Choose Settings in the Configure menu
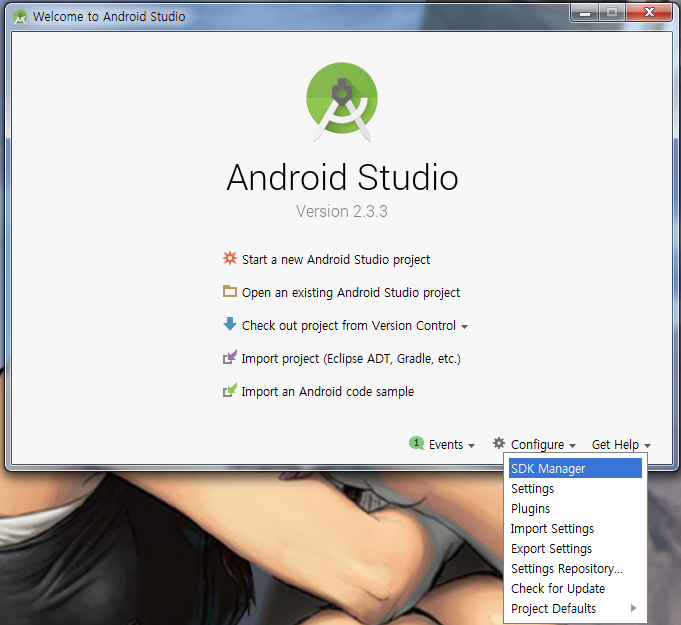Viewport: 681px width, 625px height. tap(575, 488)
